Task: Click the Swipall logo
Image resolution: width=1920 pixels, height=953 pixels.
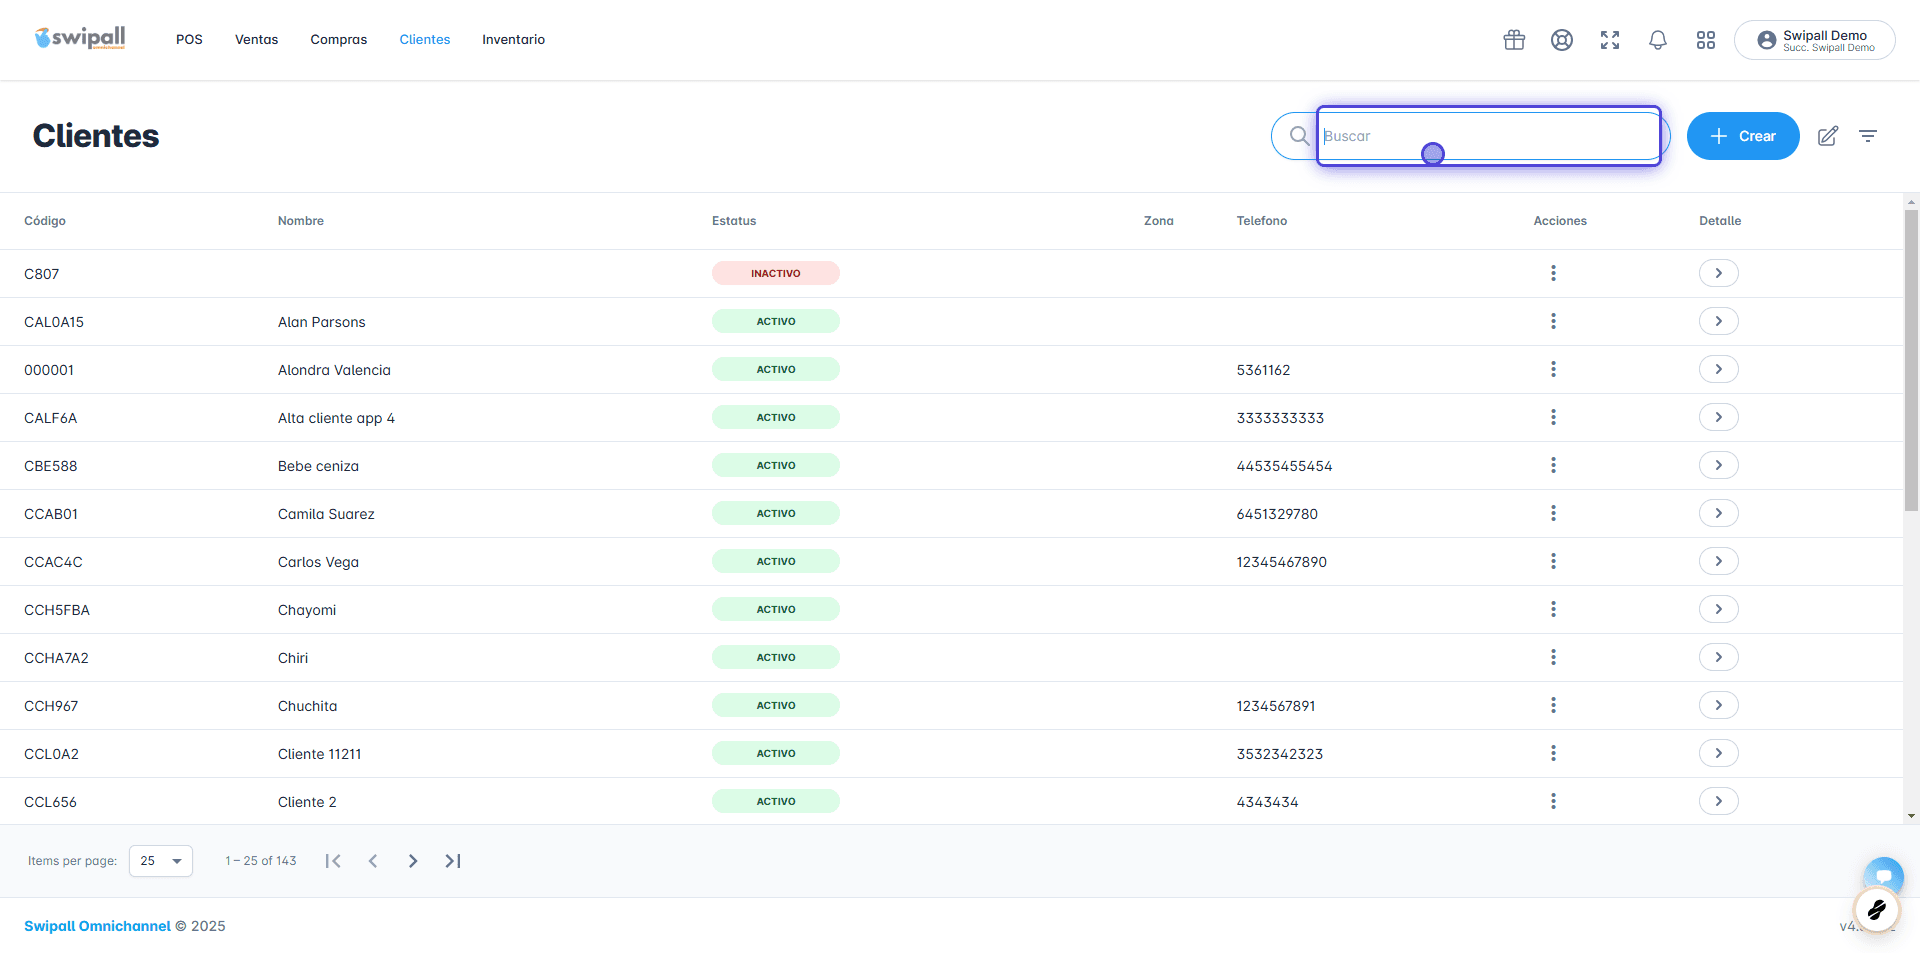Action: click(80, 38)
